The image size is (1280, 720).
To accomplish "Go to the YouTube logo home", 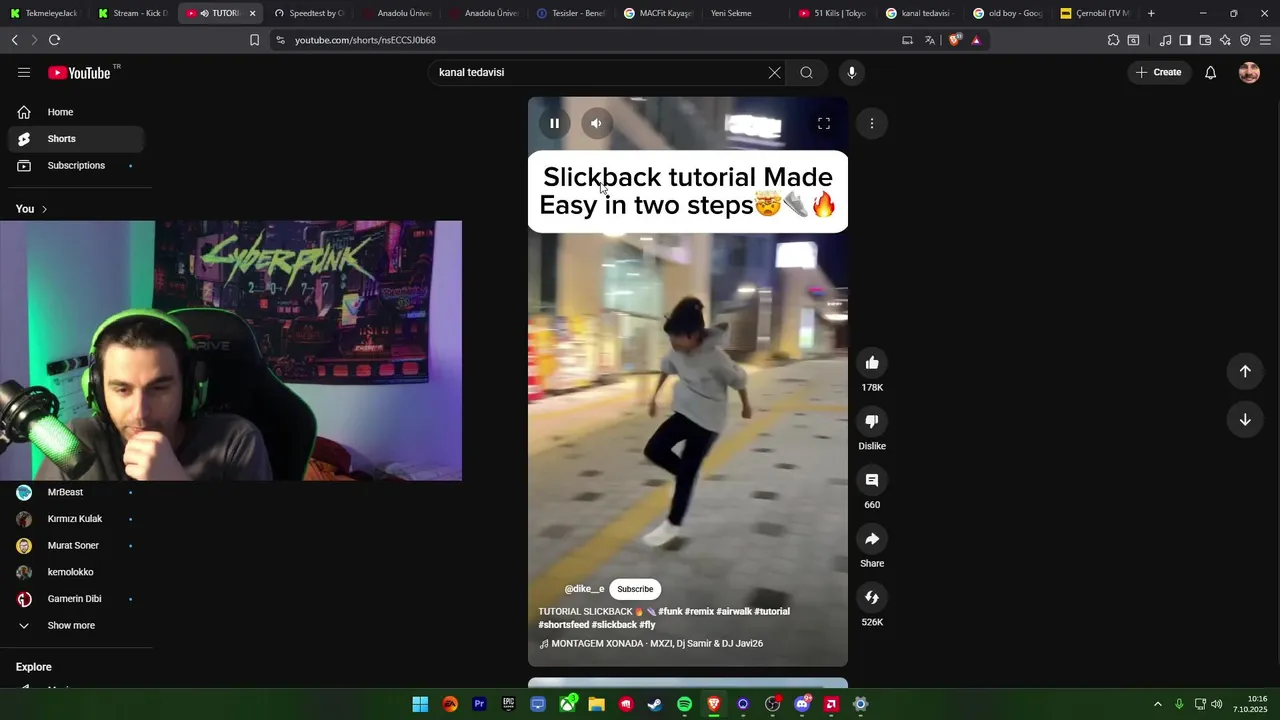I will point(79,72).
